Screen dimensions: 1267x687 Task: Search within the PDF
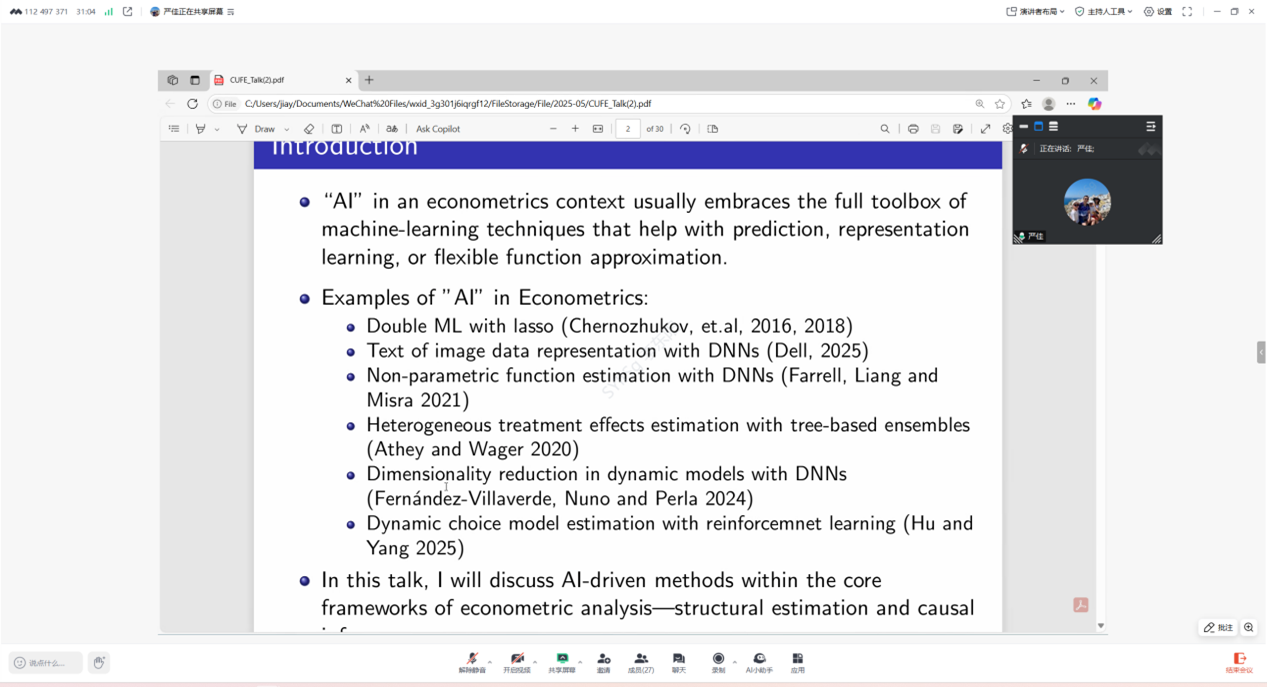(x=885, y=129)
